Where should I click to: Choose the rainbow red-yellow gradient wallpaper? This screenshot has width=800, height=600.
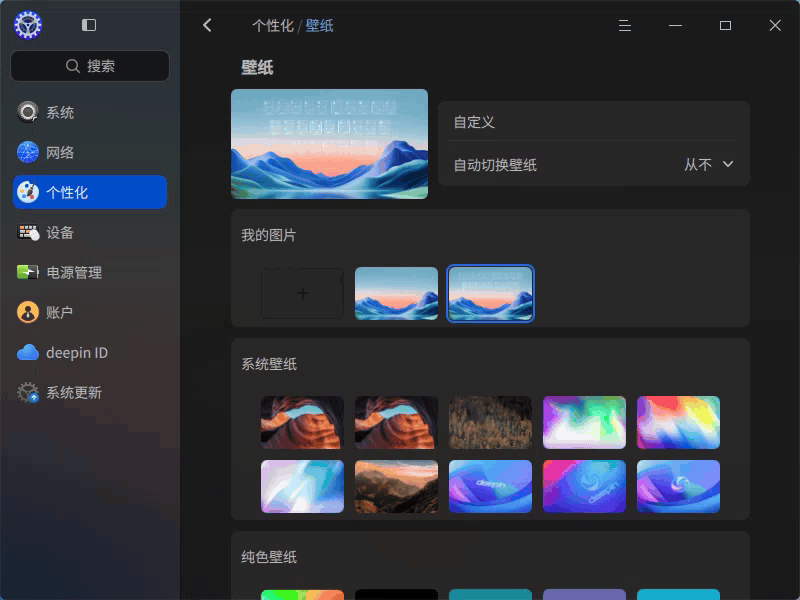(678, 422)
